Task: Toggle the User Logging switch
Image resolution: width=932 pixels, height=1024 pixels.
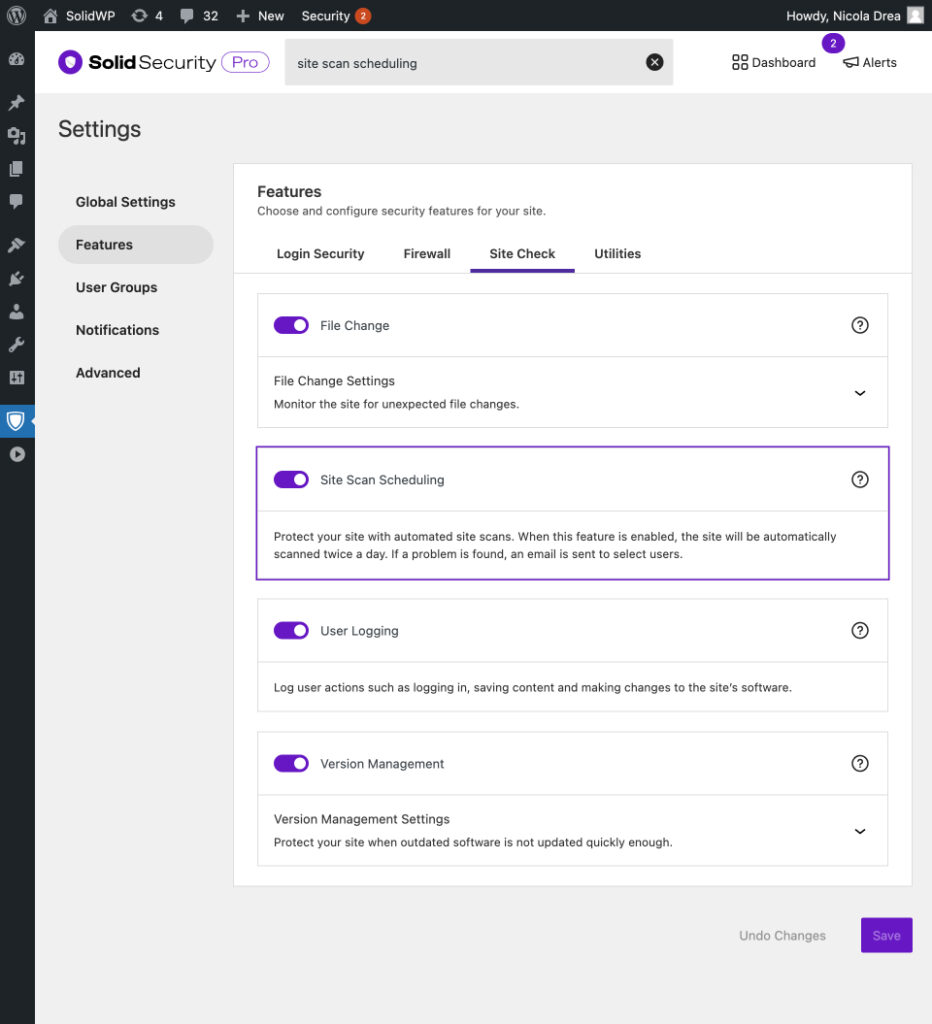Action: (x=291, y=631)
